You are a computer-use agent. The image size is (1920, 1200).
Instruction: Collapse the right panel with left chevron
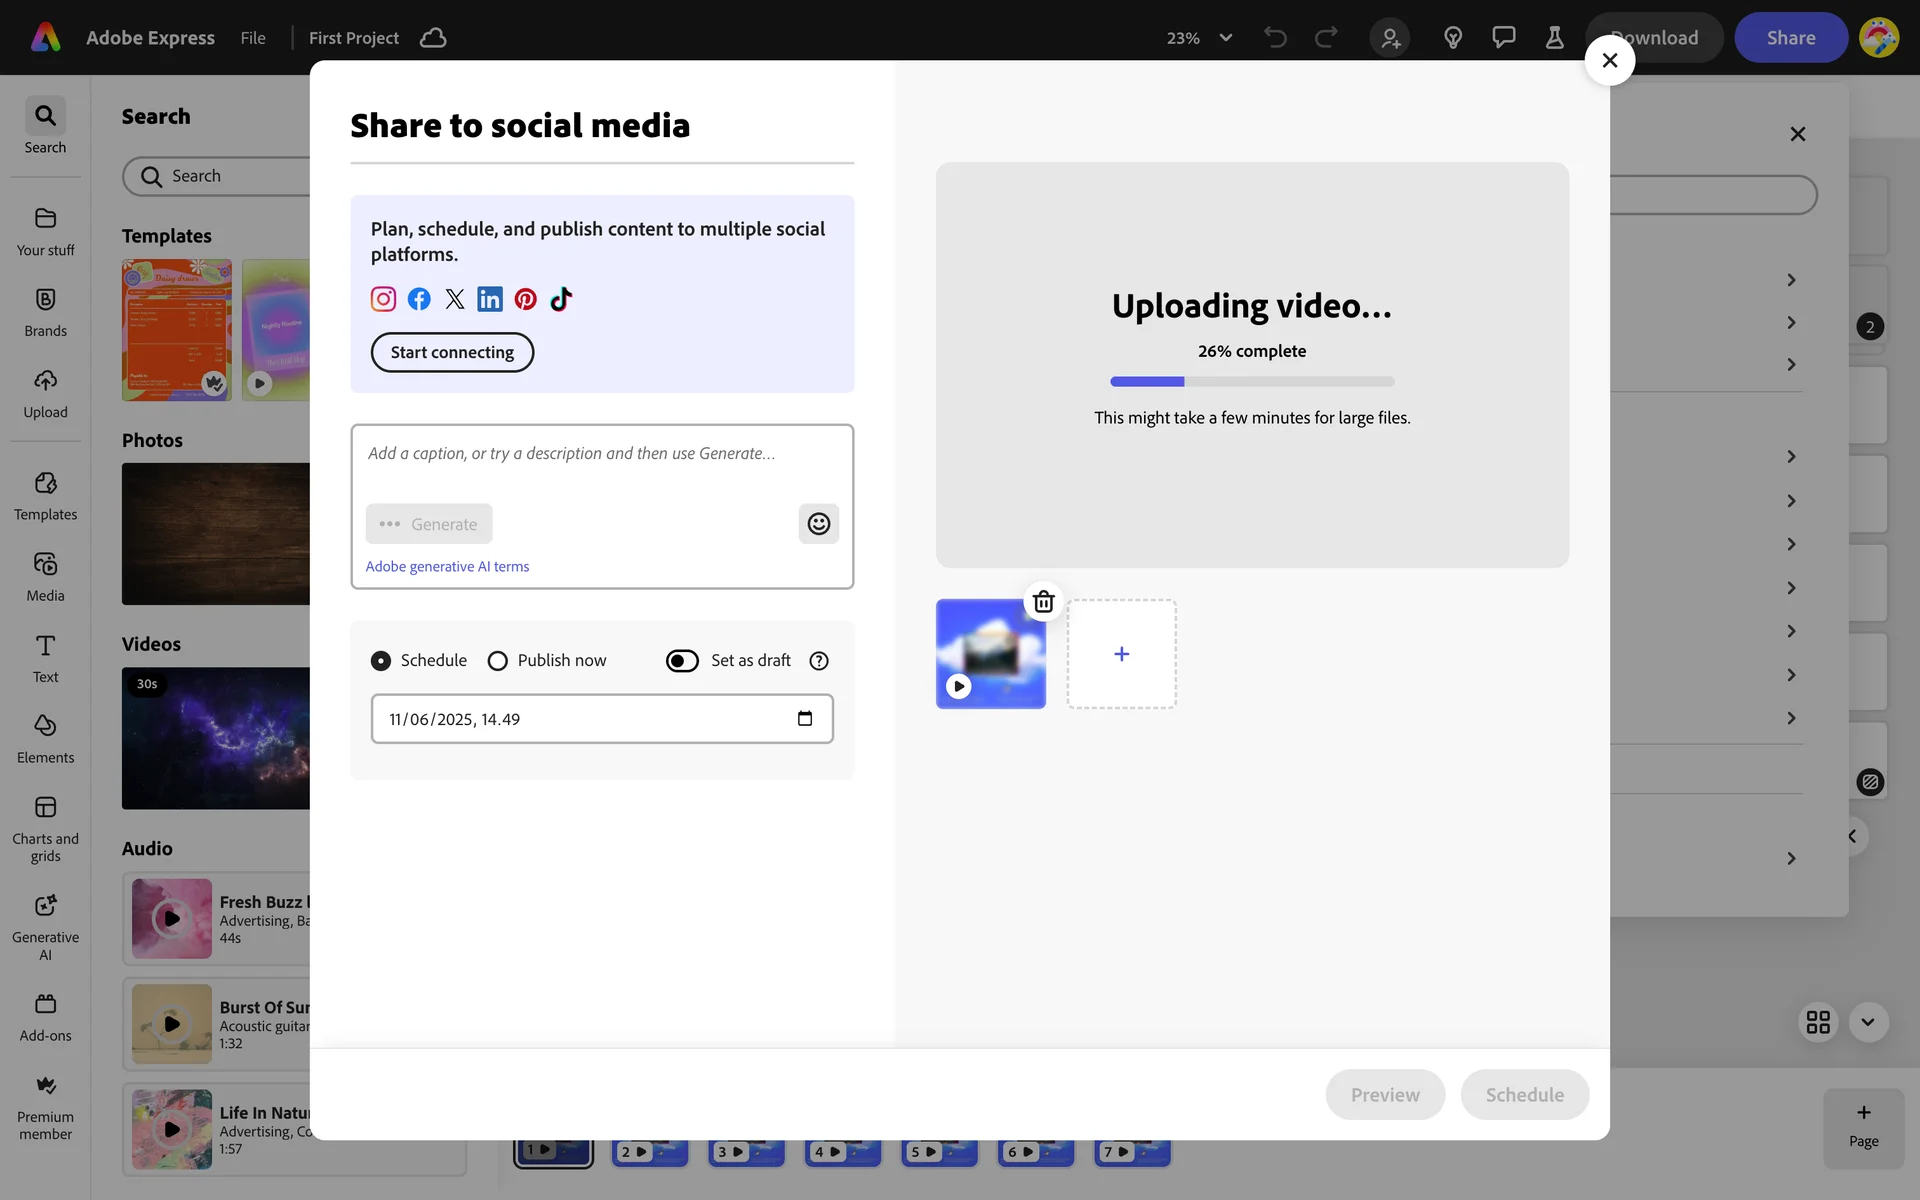click(1852, 836)
